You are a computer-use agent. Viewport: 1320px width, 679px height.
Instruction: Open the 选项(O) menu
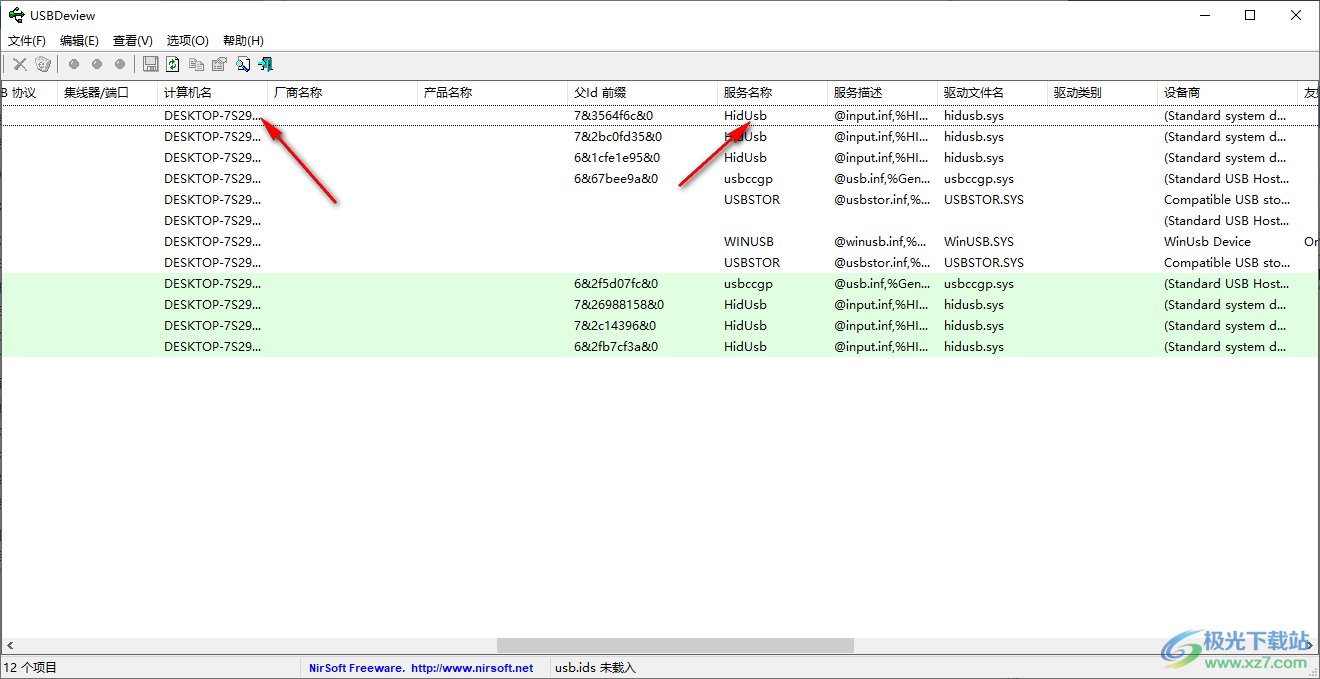(186, 40)
